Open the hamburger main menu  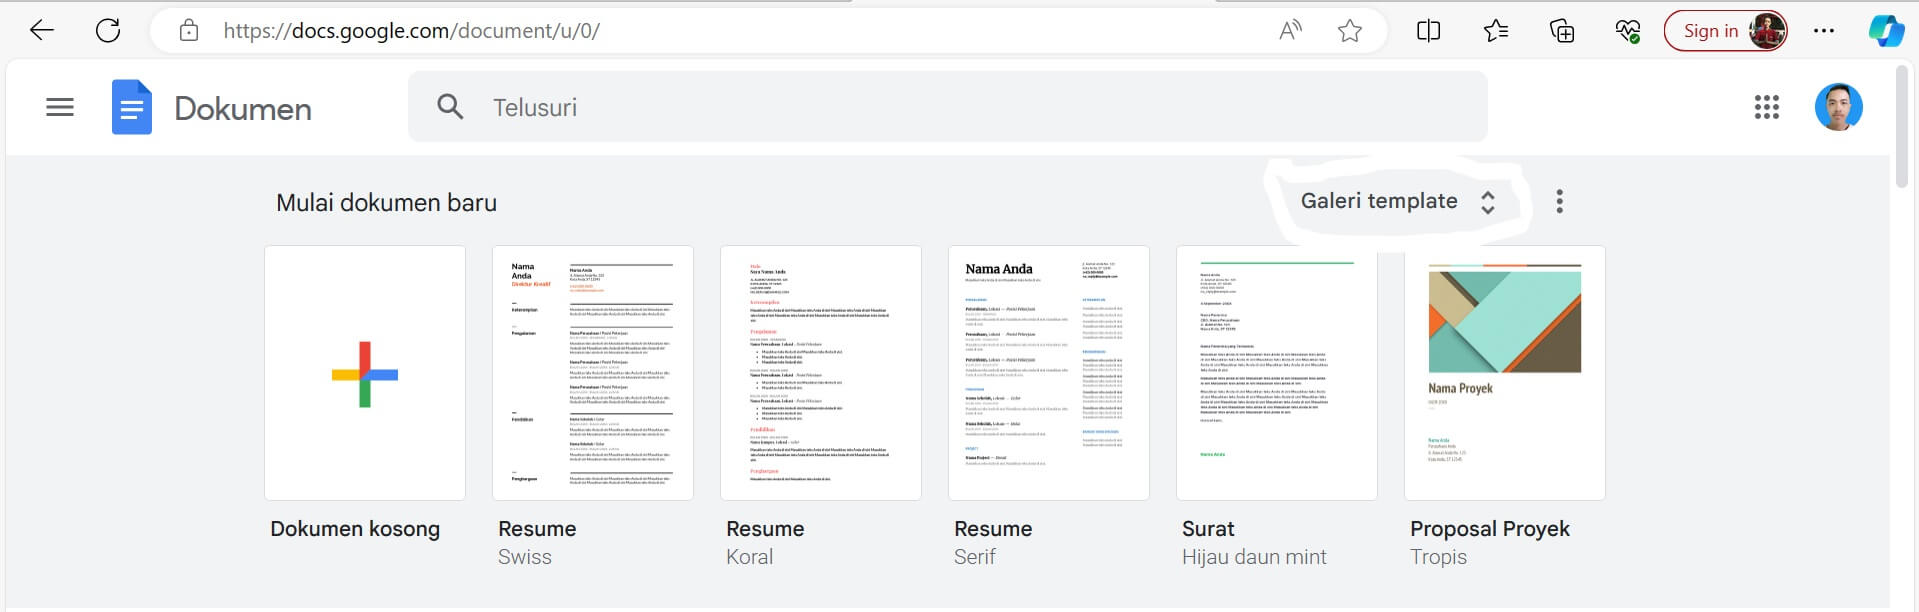(60, 107)
